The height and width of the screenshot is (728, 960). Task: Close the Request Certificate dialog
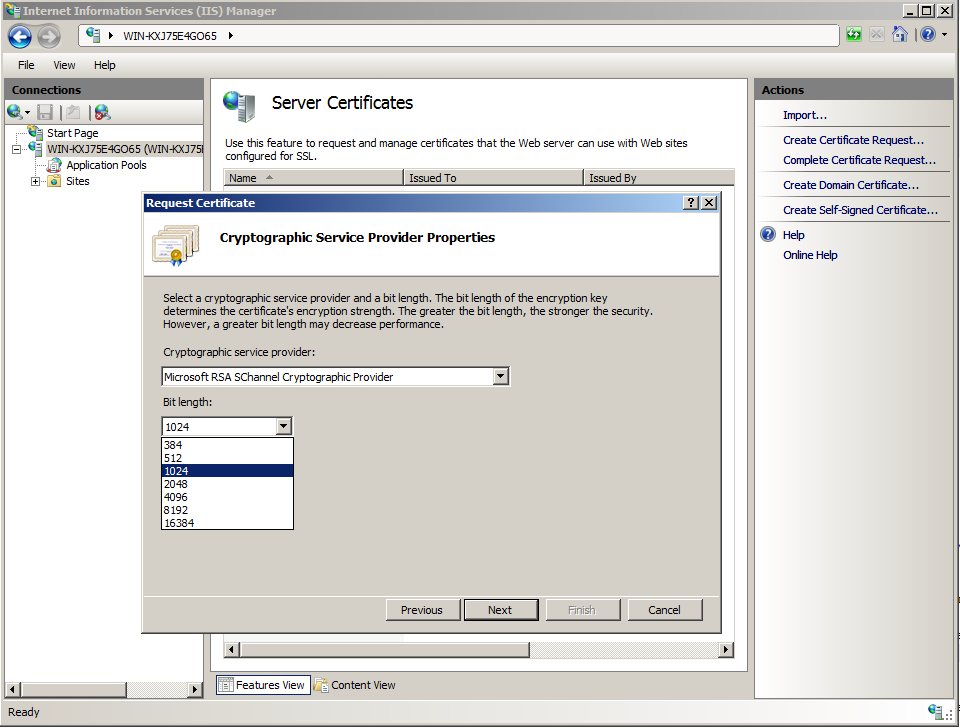pyautogui.click(x=709, y=203)
